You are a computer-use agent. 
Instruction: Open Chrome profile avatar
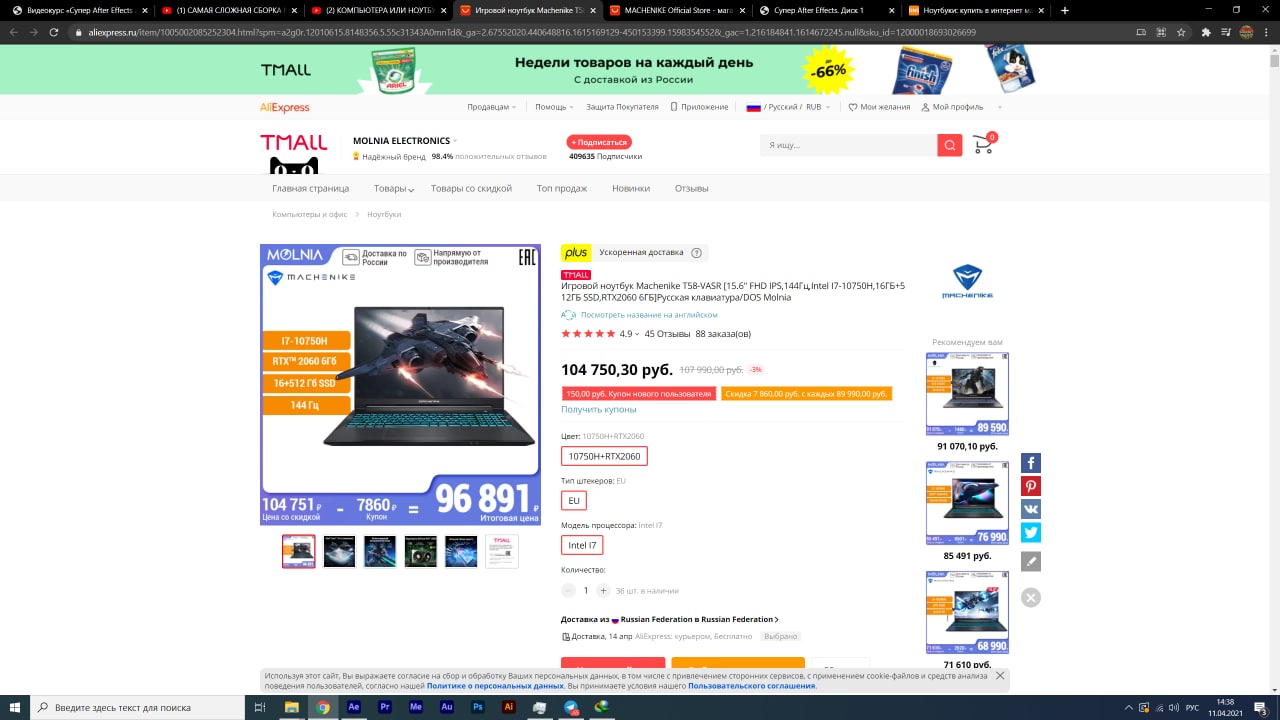coord(1247,32)
